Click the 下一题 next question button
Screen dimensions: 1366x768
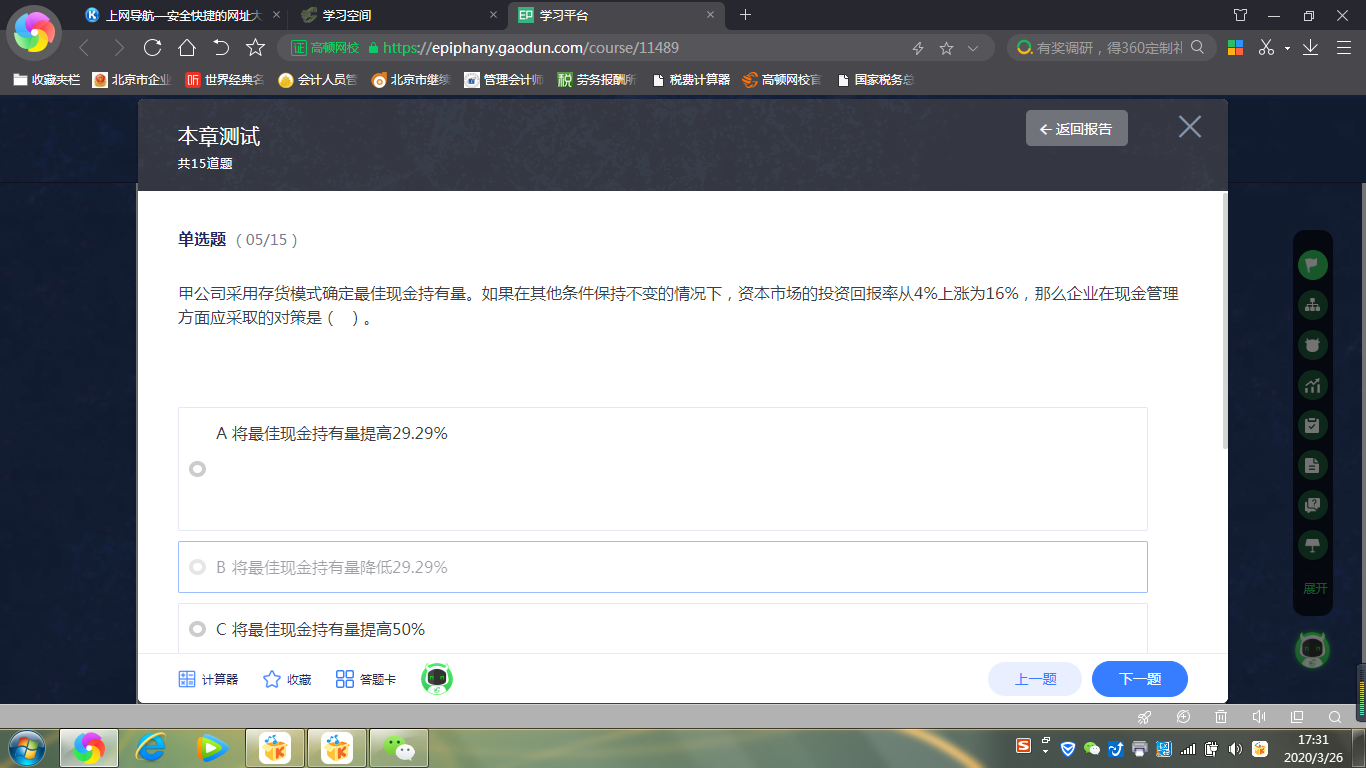tap(1139, 679)
